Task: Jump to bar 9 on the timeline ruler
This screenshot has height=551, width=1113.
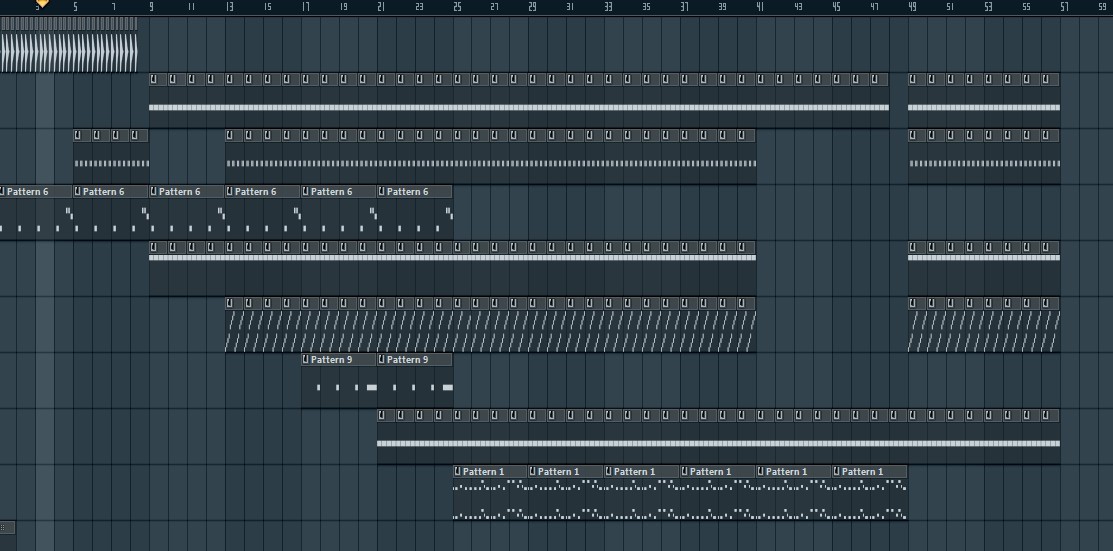Action: 151,7
